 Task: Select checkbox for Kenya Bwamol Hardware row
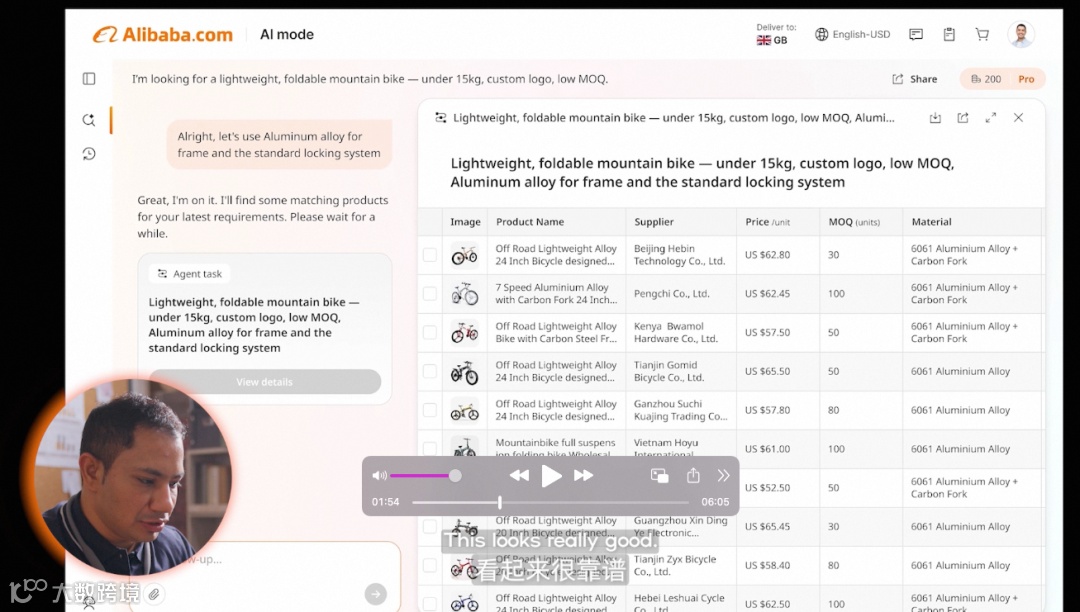coord(430,333)
